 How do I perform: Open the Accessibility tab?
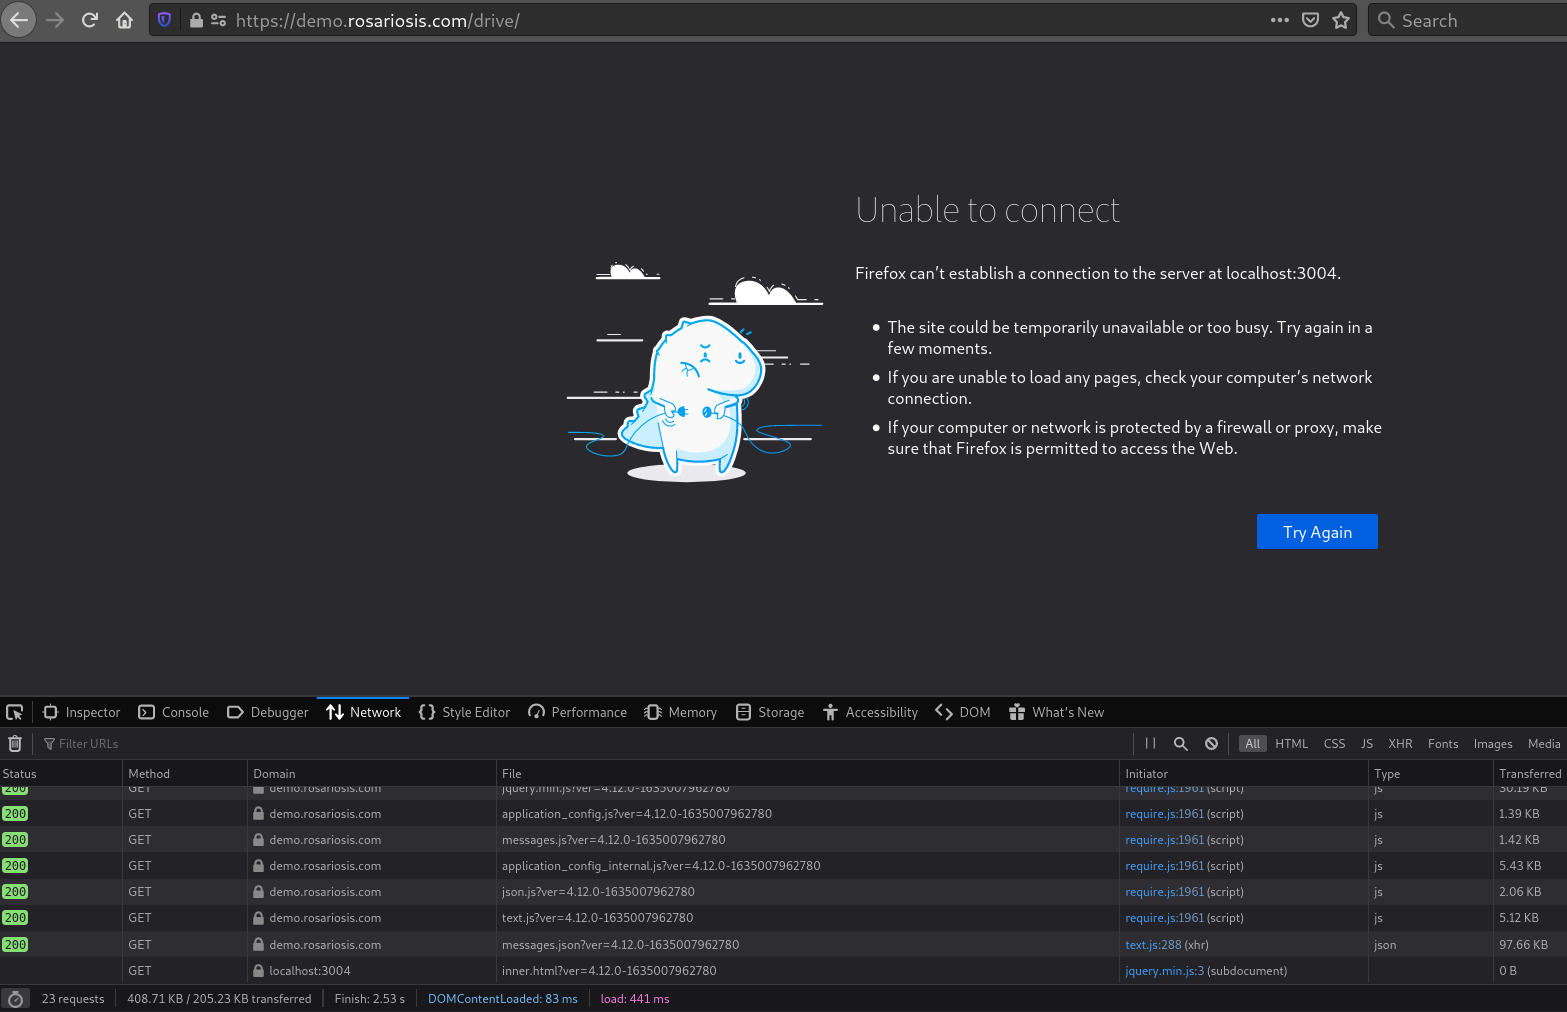870,712
